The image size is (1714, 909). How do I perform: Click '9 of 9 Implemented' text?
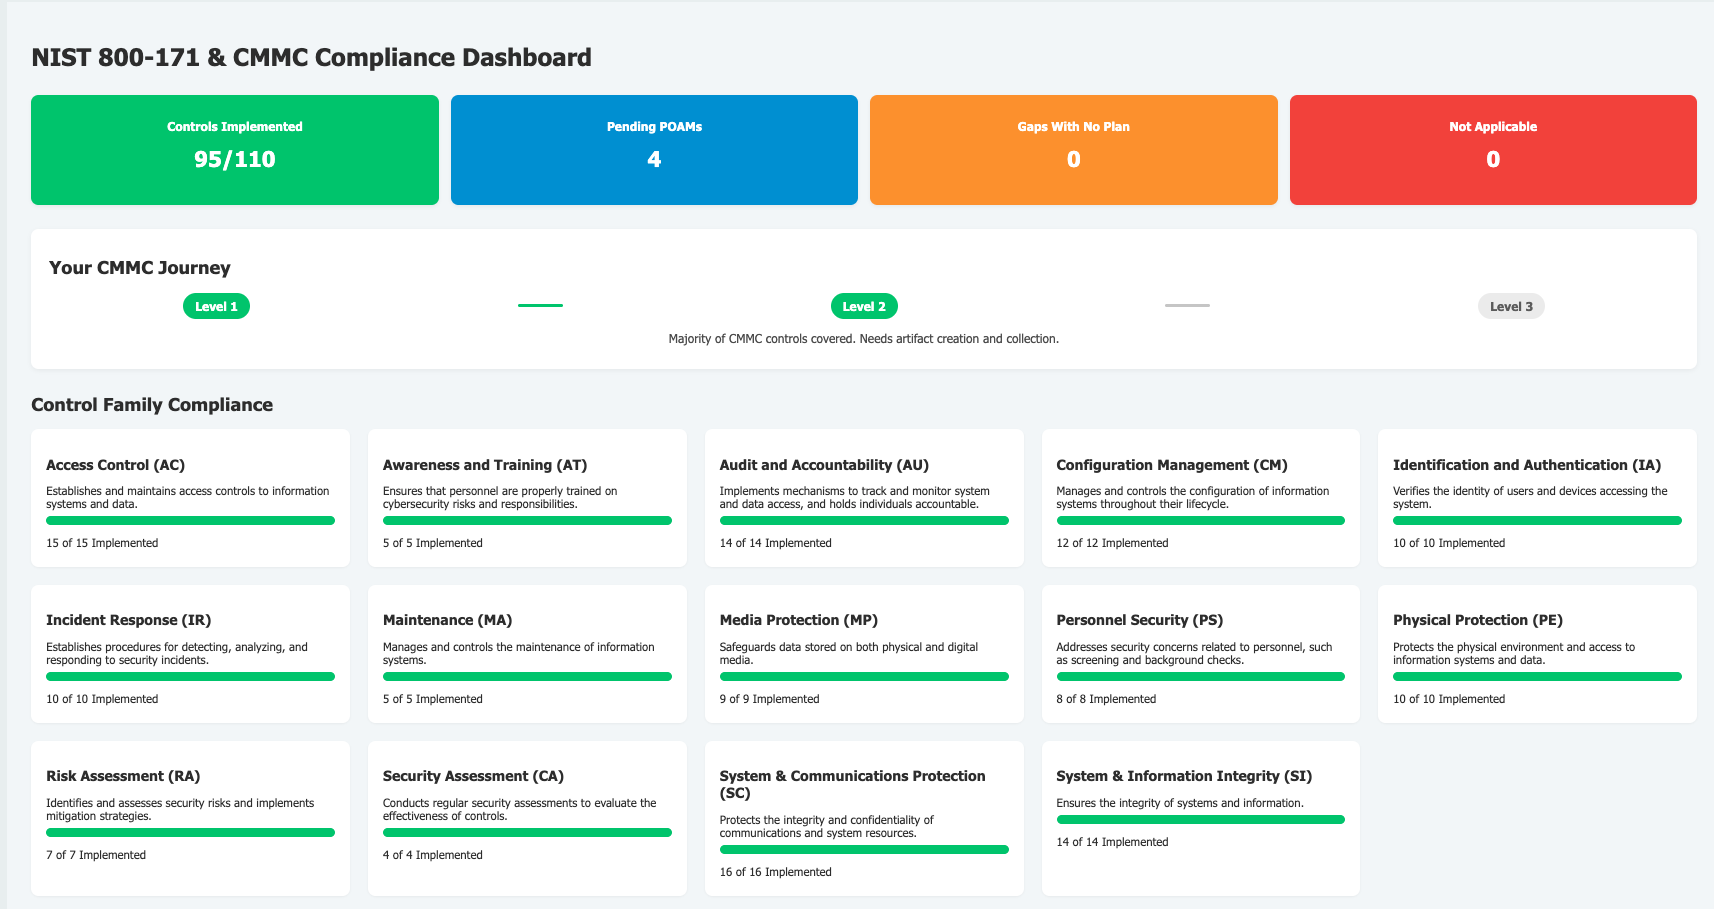[769, 699]
